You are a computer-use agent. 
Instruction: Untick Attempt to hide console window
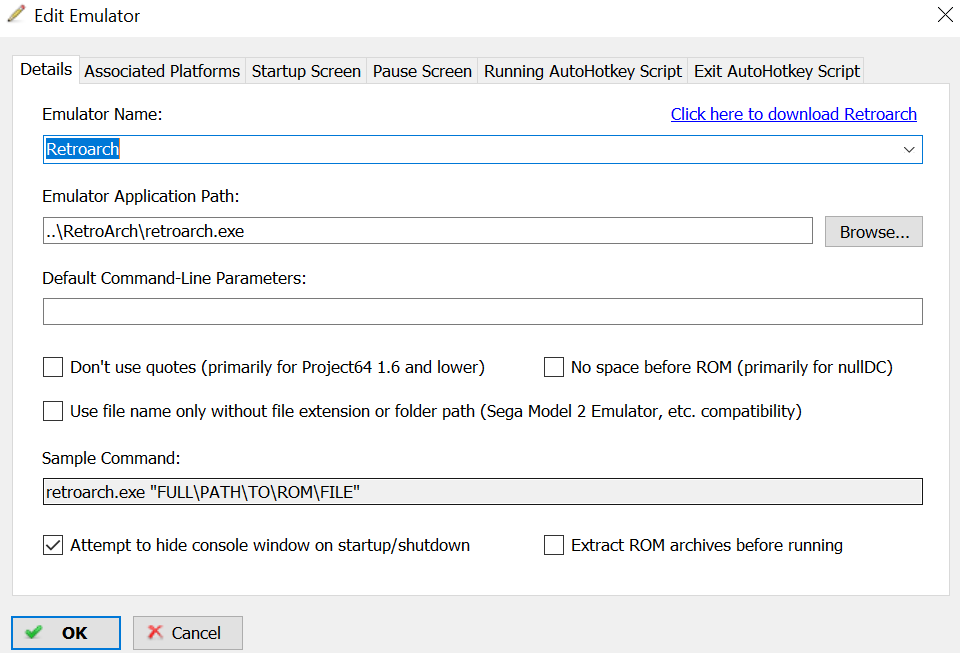[53, 545]
